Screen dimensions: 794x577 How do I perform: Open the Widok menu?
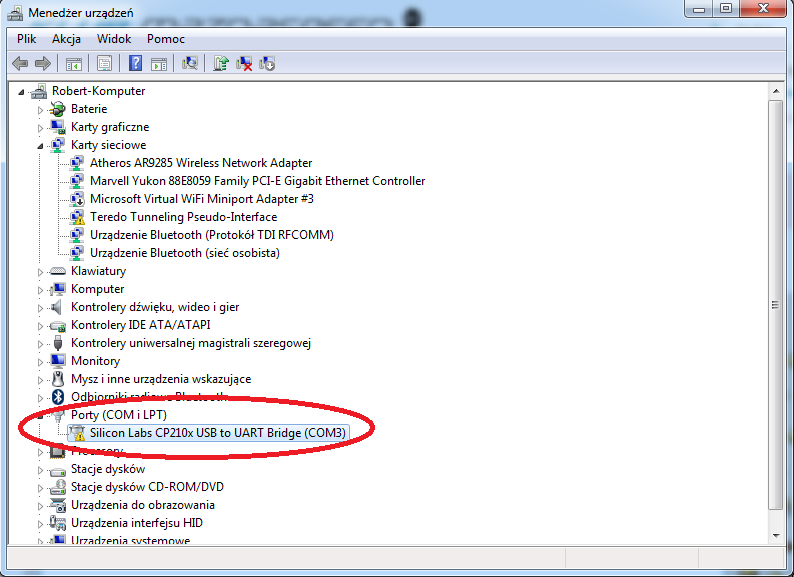(x=114, y=39)
